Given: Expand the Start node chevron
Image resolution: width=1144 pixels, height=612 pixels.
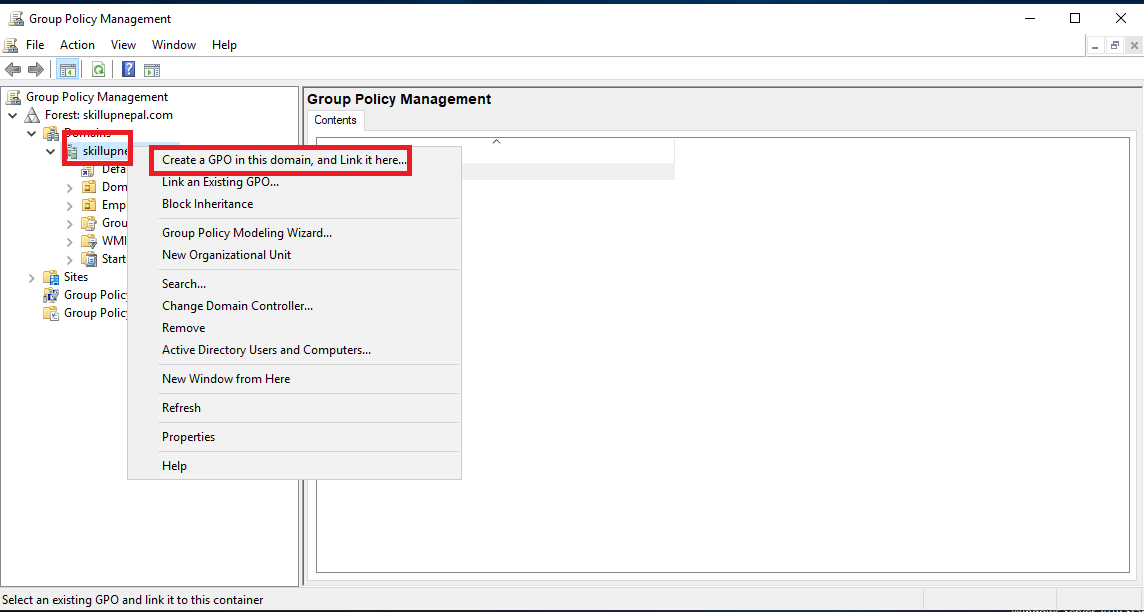Looking at the screenshot, I should (69, 260).
